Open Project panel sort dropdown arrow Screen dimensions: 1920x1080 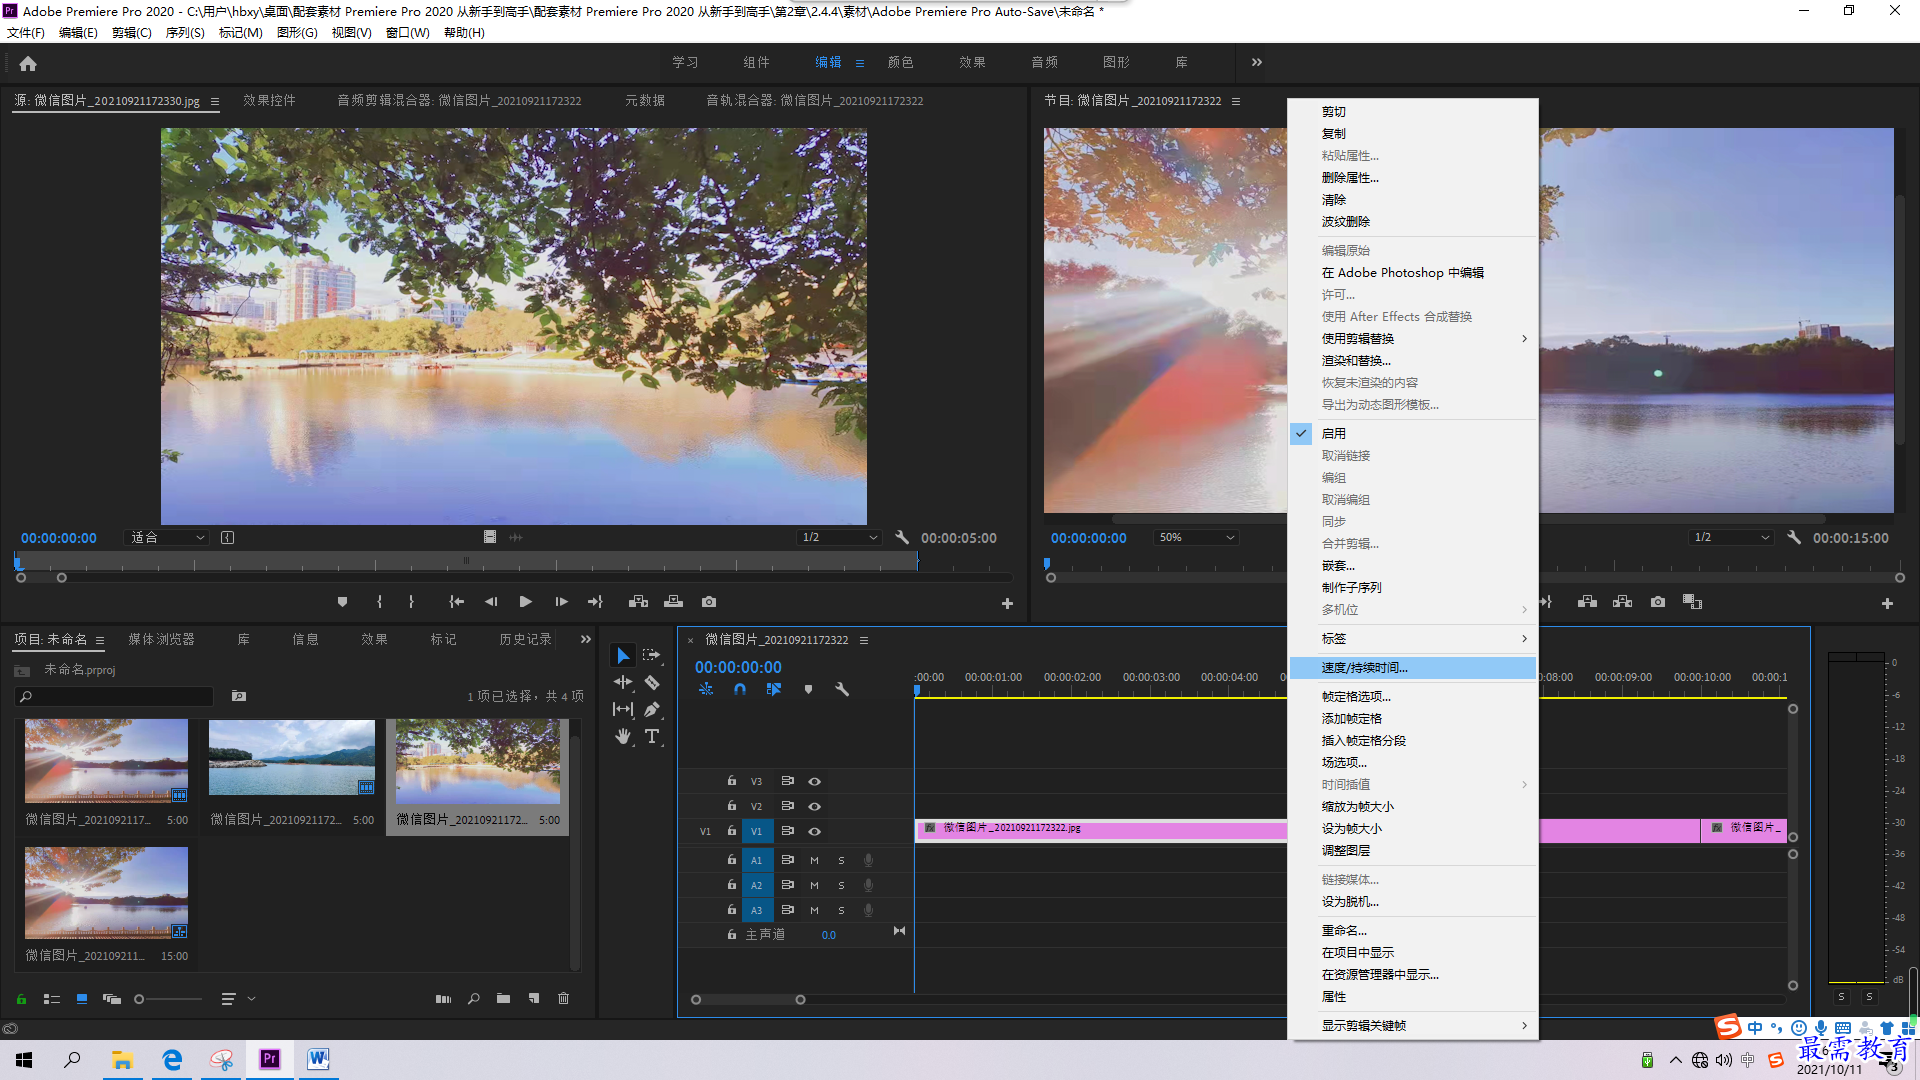(x=252, y=998)
